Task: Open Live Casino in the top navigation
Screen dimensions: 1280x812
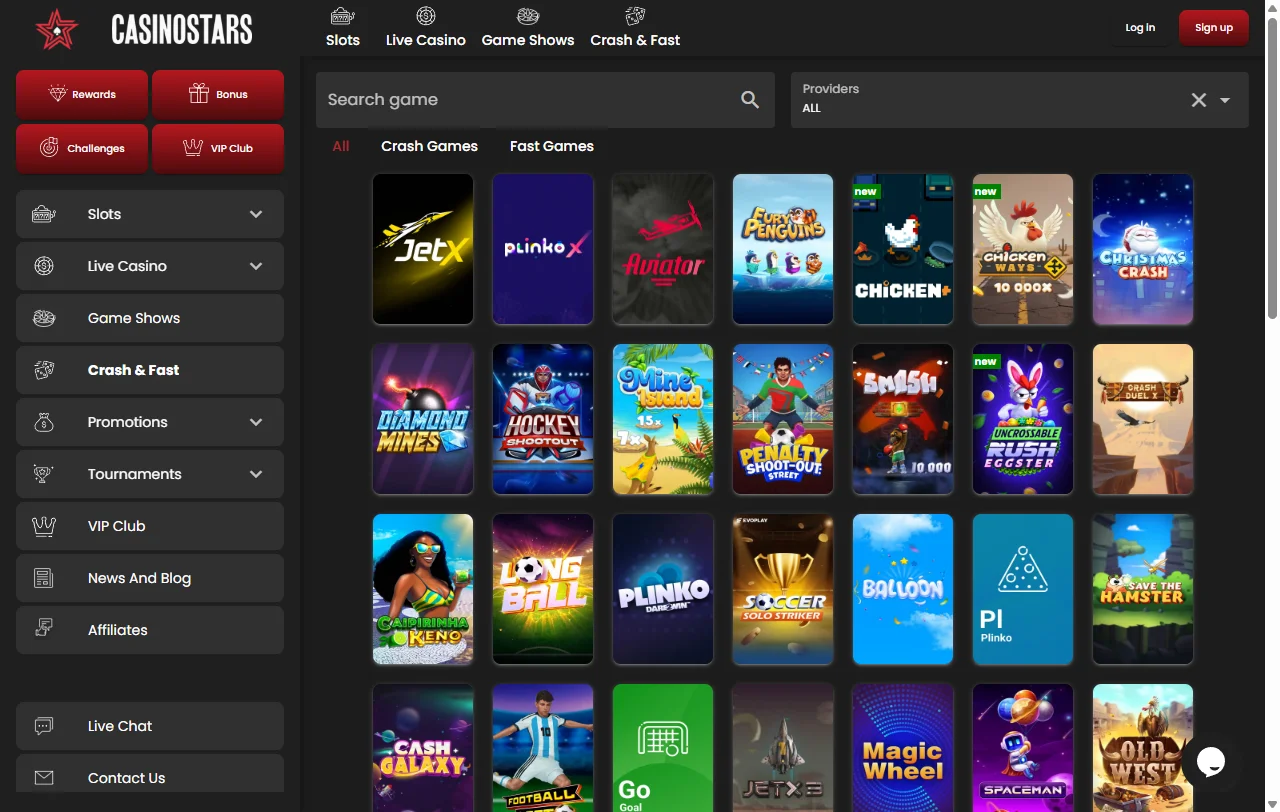Action: [426, 27]
